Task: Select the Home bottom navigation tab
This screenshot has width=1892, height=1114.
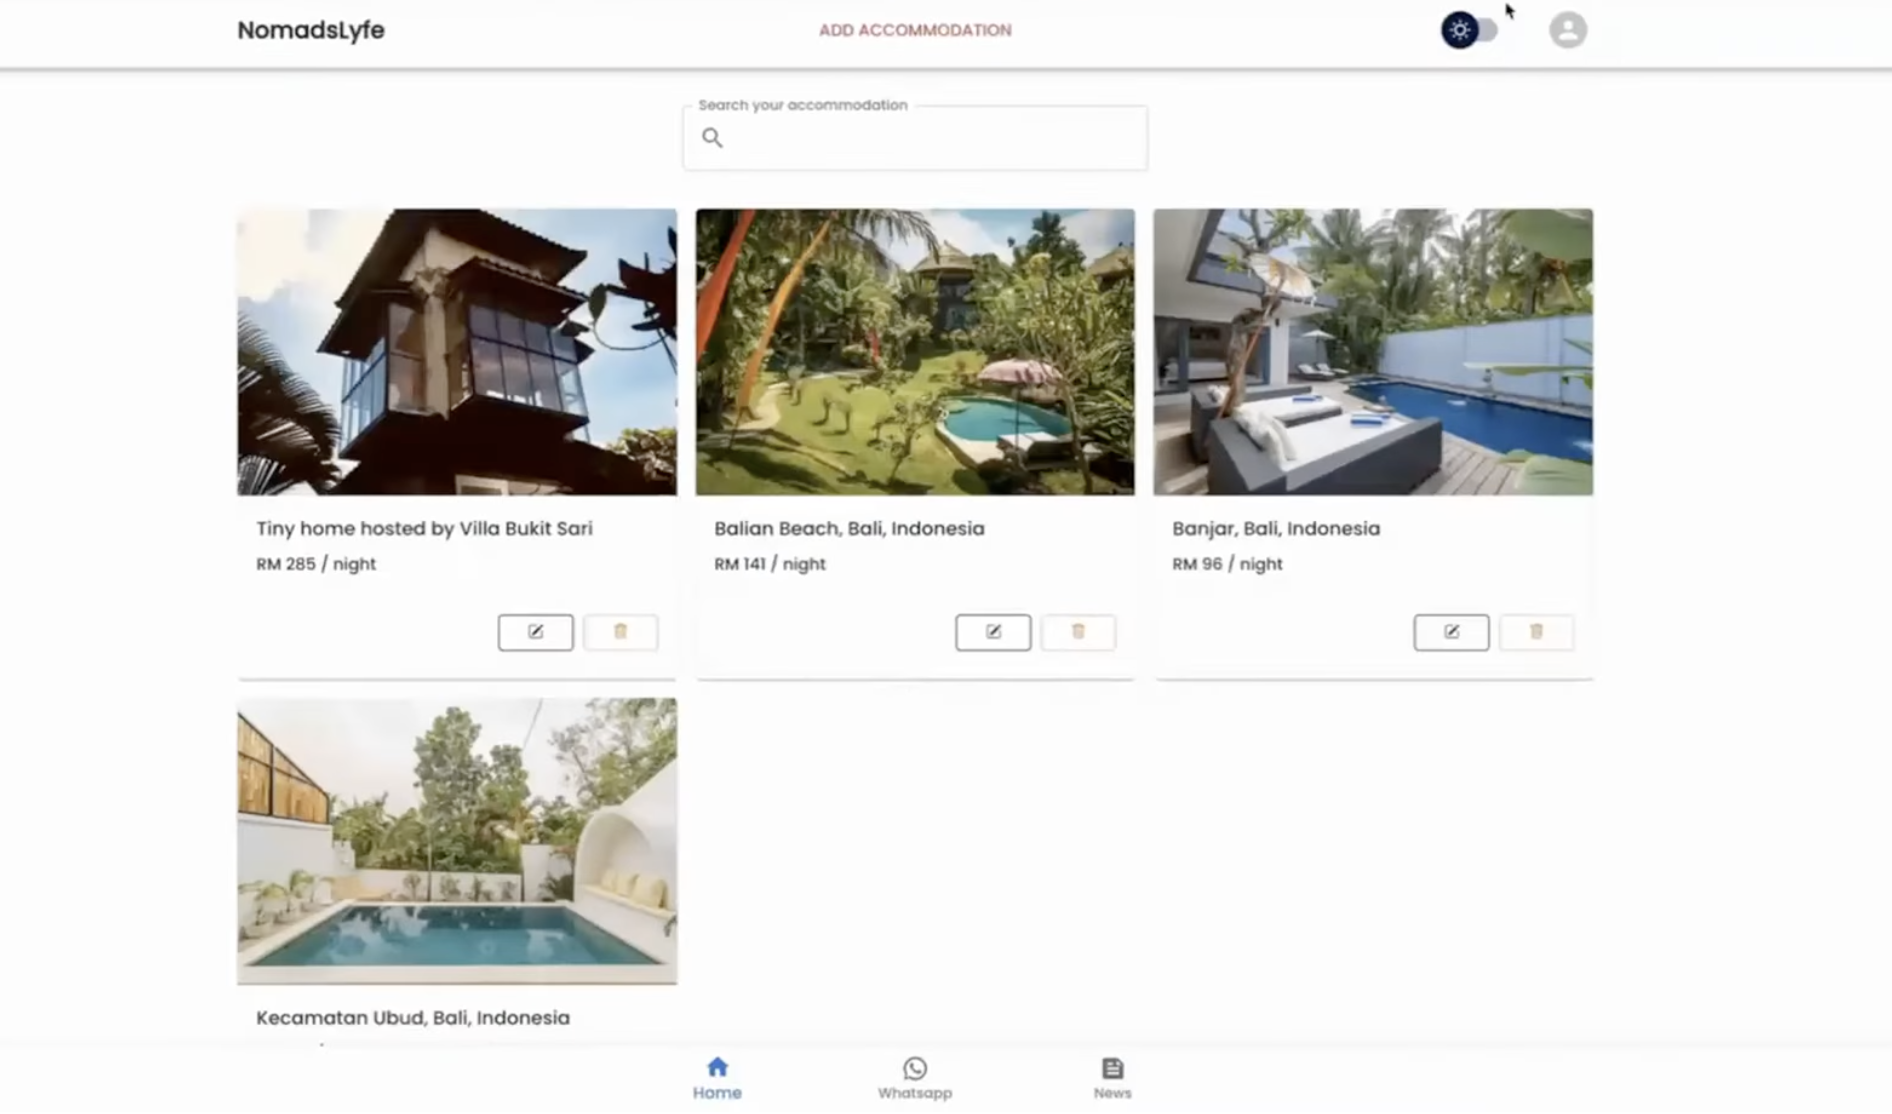Action: [717, 1079]
